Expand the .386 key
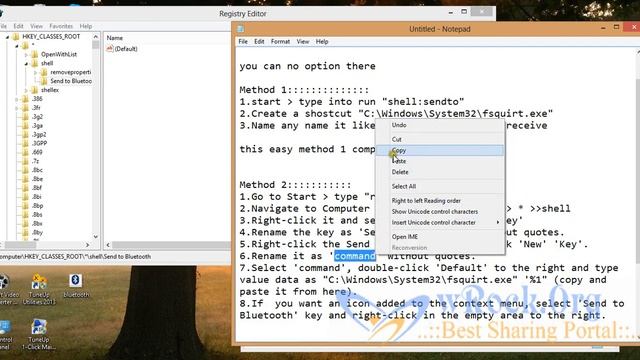The image size is (640, 360). click(x=17, y=99)
